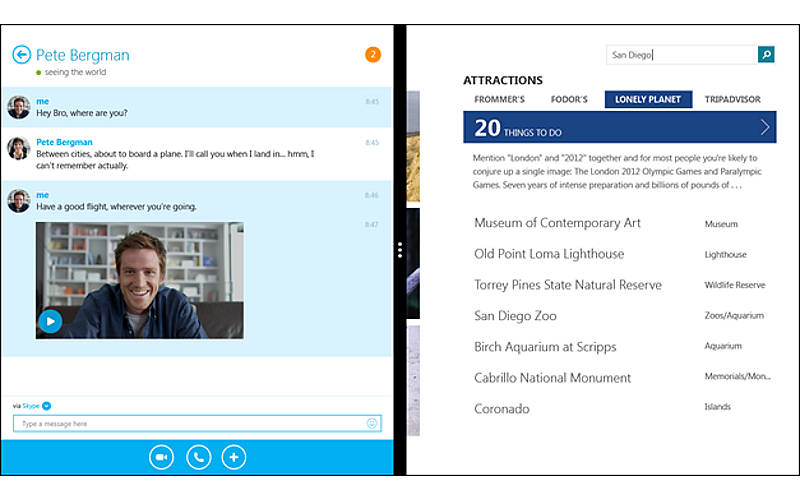Image resolution: width=800 pixels, height=500 pixels.
Task: Open the 20 Things To Do chevron
Action: [764, 127]
